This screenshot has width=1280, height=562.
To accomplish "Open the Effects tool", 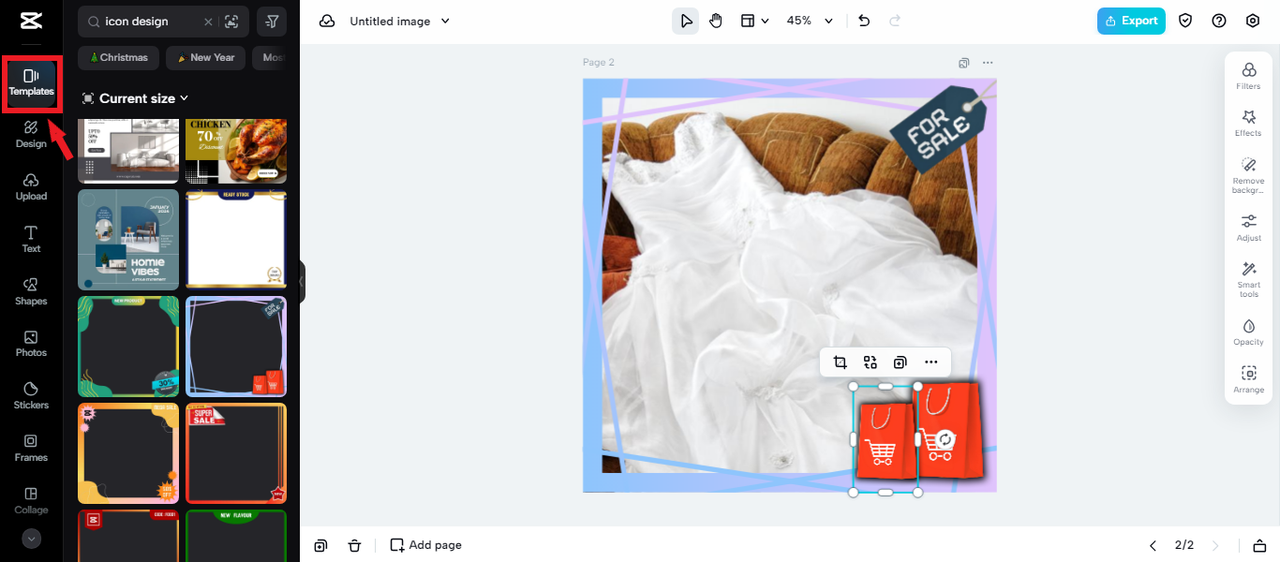I will pyautogui.click(x=1249, y=124).
